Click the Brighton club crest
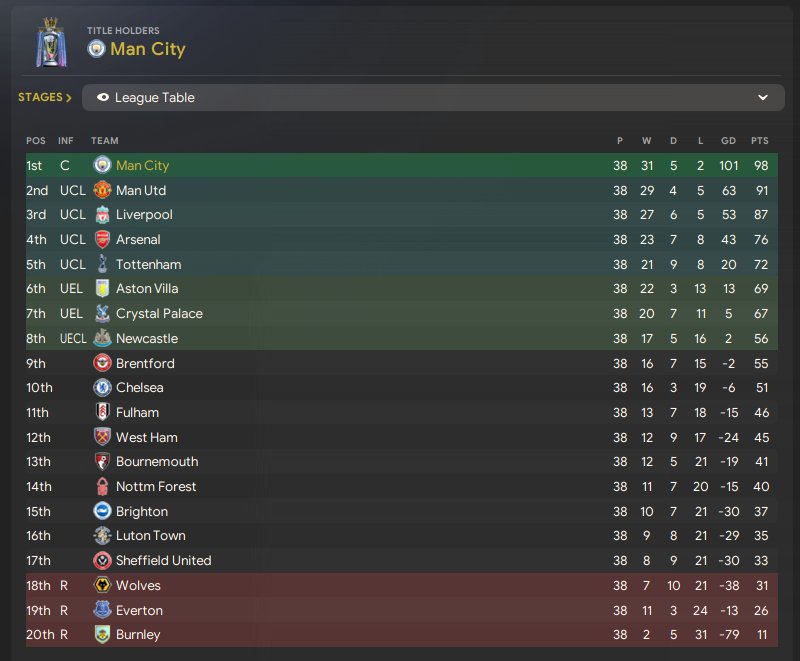The height and width of the screenshot is (661, 800). click(103, 511)
